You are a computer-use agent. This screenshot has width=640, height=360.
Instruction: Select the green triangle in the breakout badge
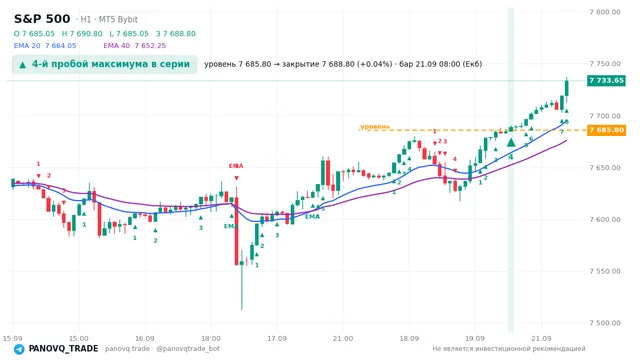pos(23,65)
